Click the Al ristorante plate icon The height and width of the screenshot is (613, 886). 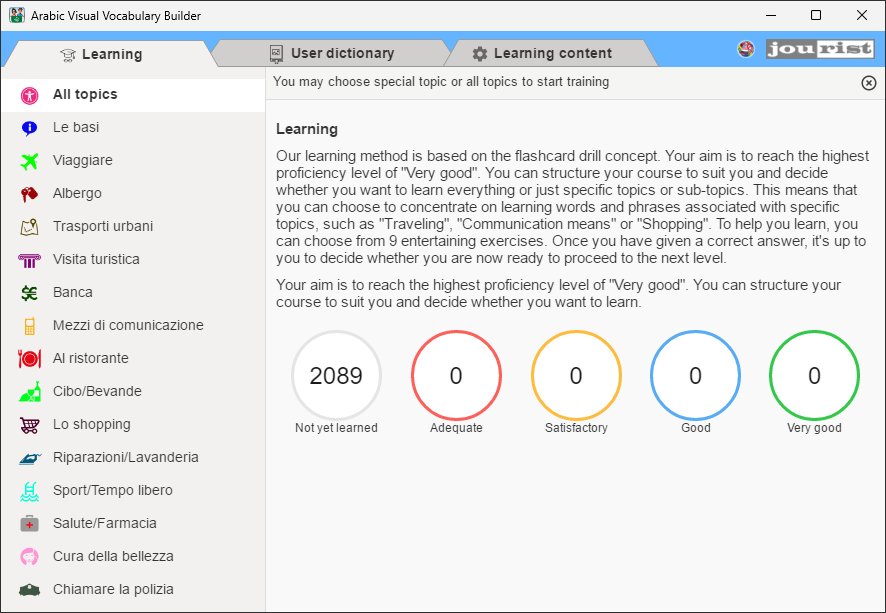29,359
